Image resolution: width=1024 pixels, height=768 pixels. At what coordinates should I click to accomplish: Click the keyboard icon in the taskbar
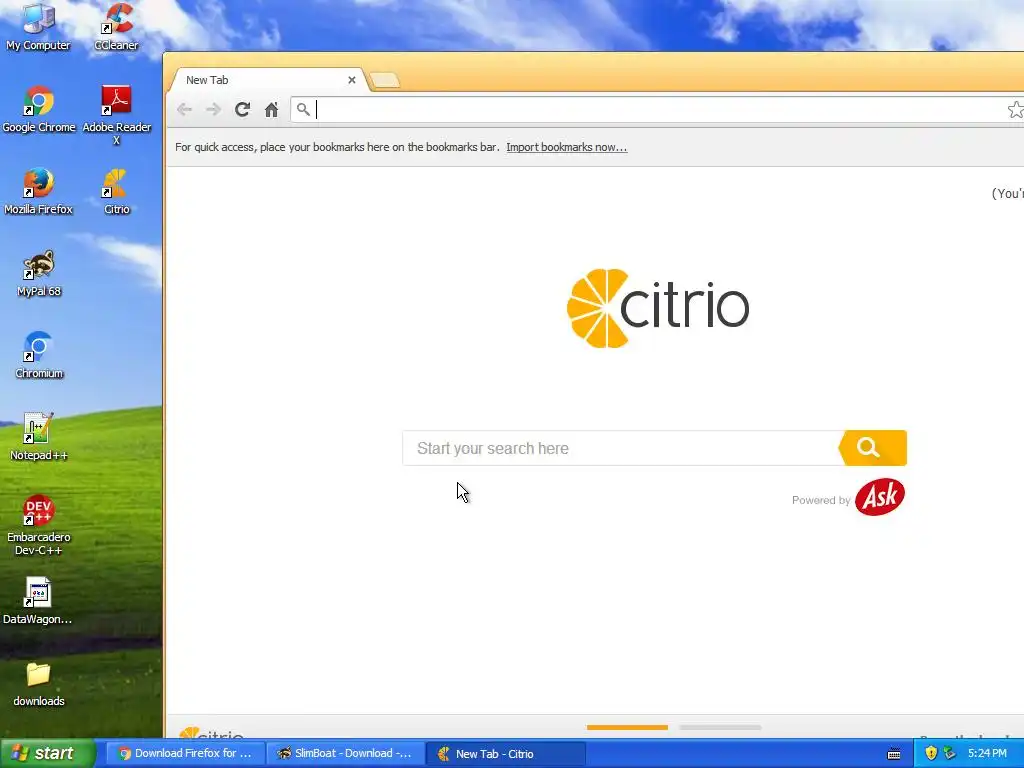click(x=894, y=754)
